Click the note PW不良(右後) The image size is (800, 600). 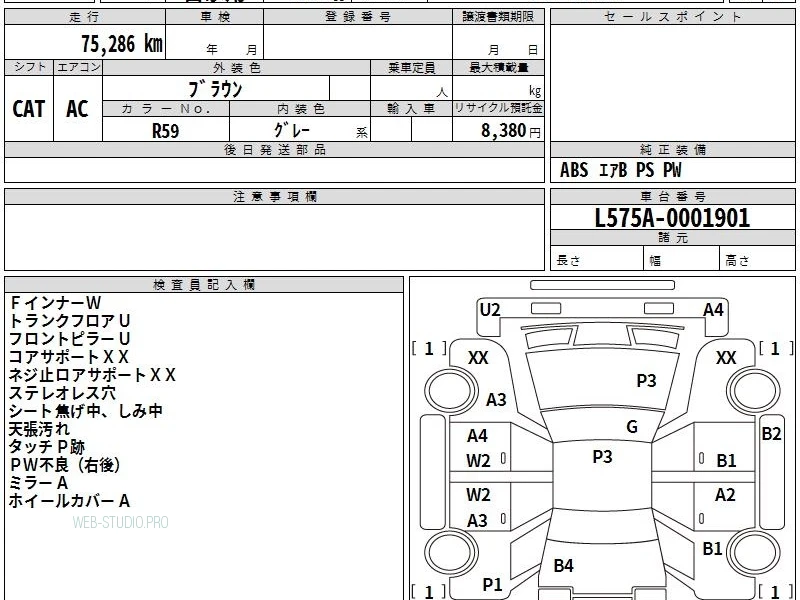(65, 465)
